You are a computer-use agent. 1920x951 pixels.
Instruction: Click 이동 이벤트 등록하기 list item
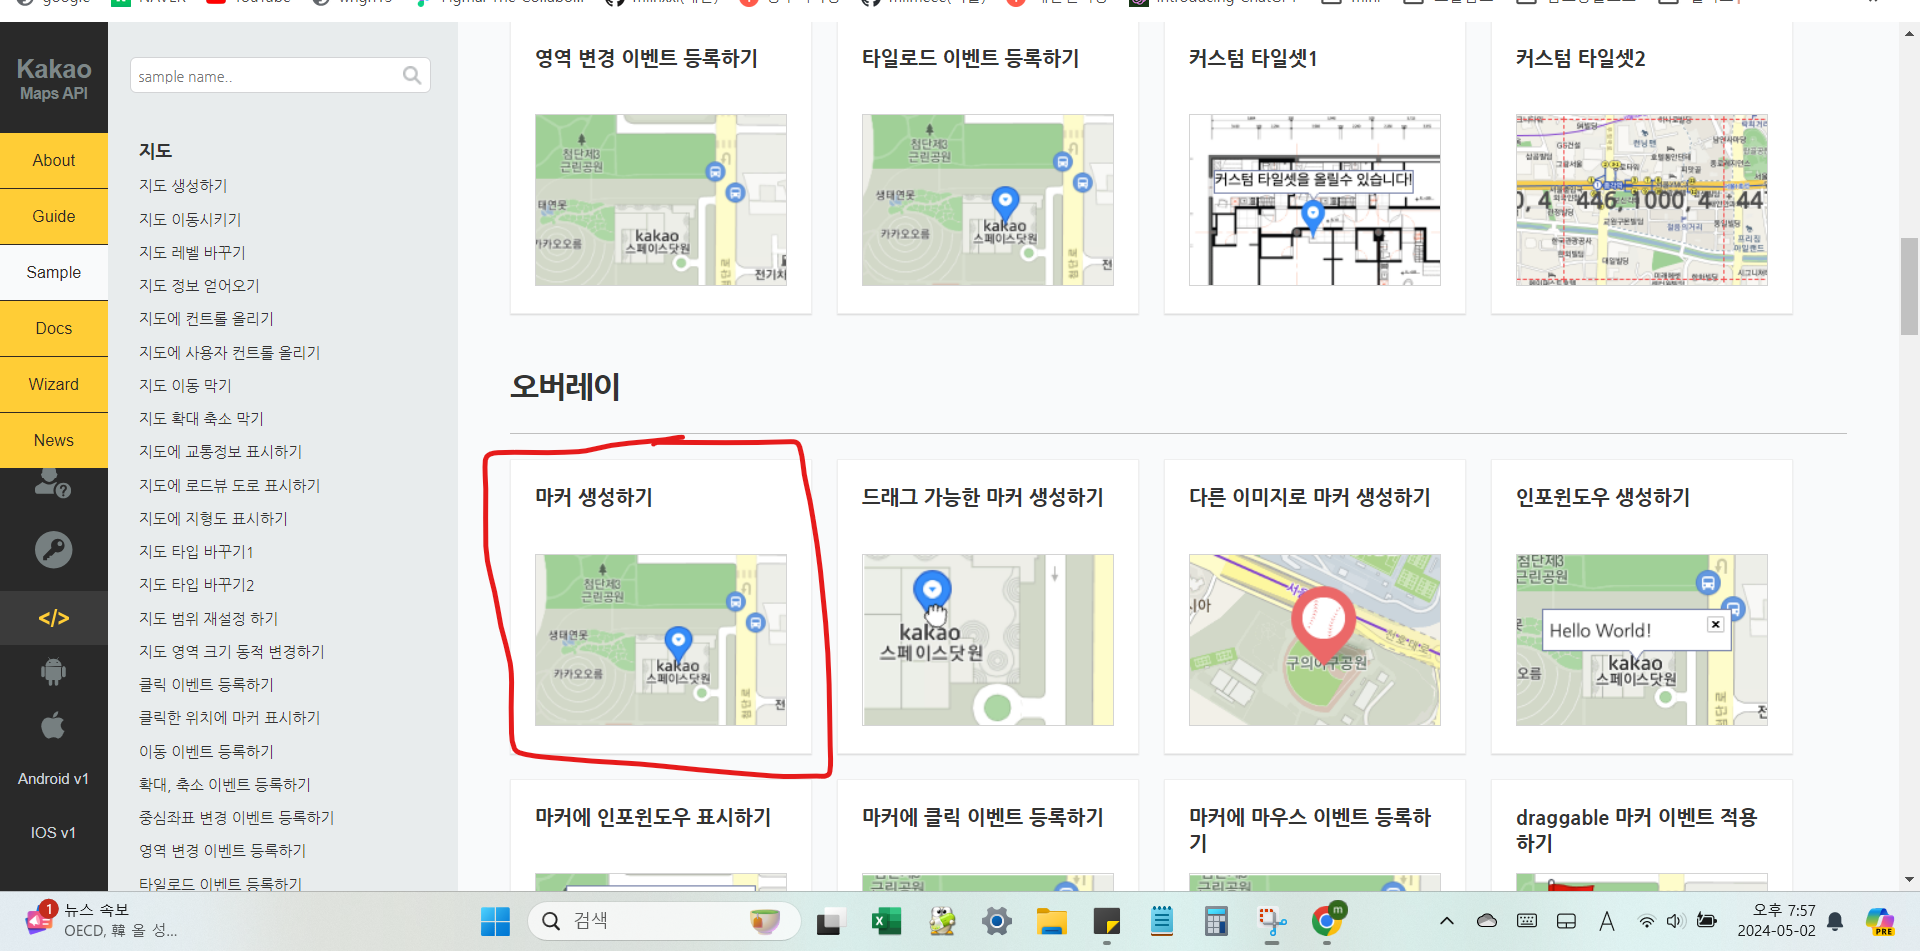click(x=206, y=751)
